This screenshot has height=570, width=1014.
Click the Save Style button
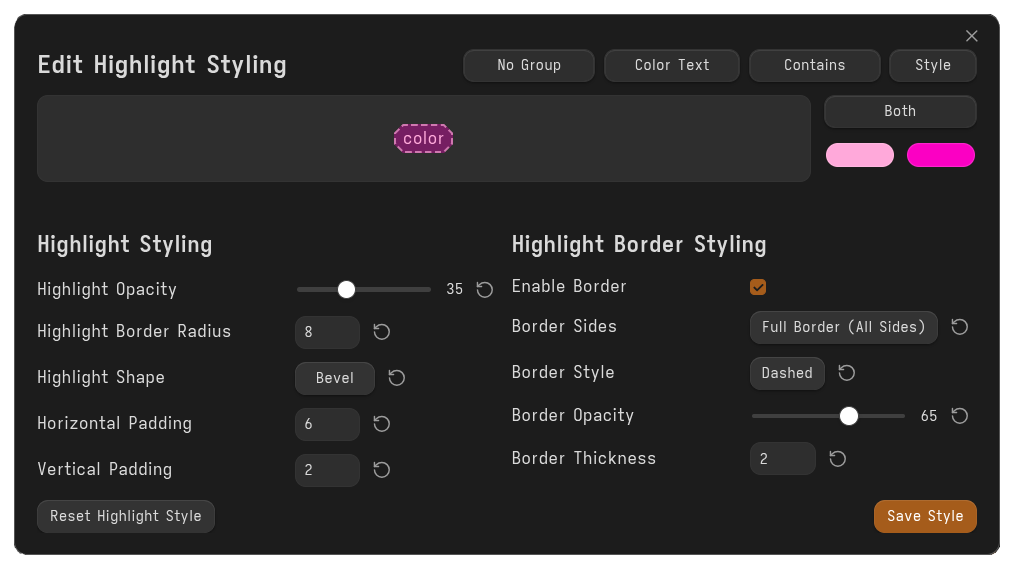(925, 516)
